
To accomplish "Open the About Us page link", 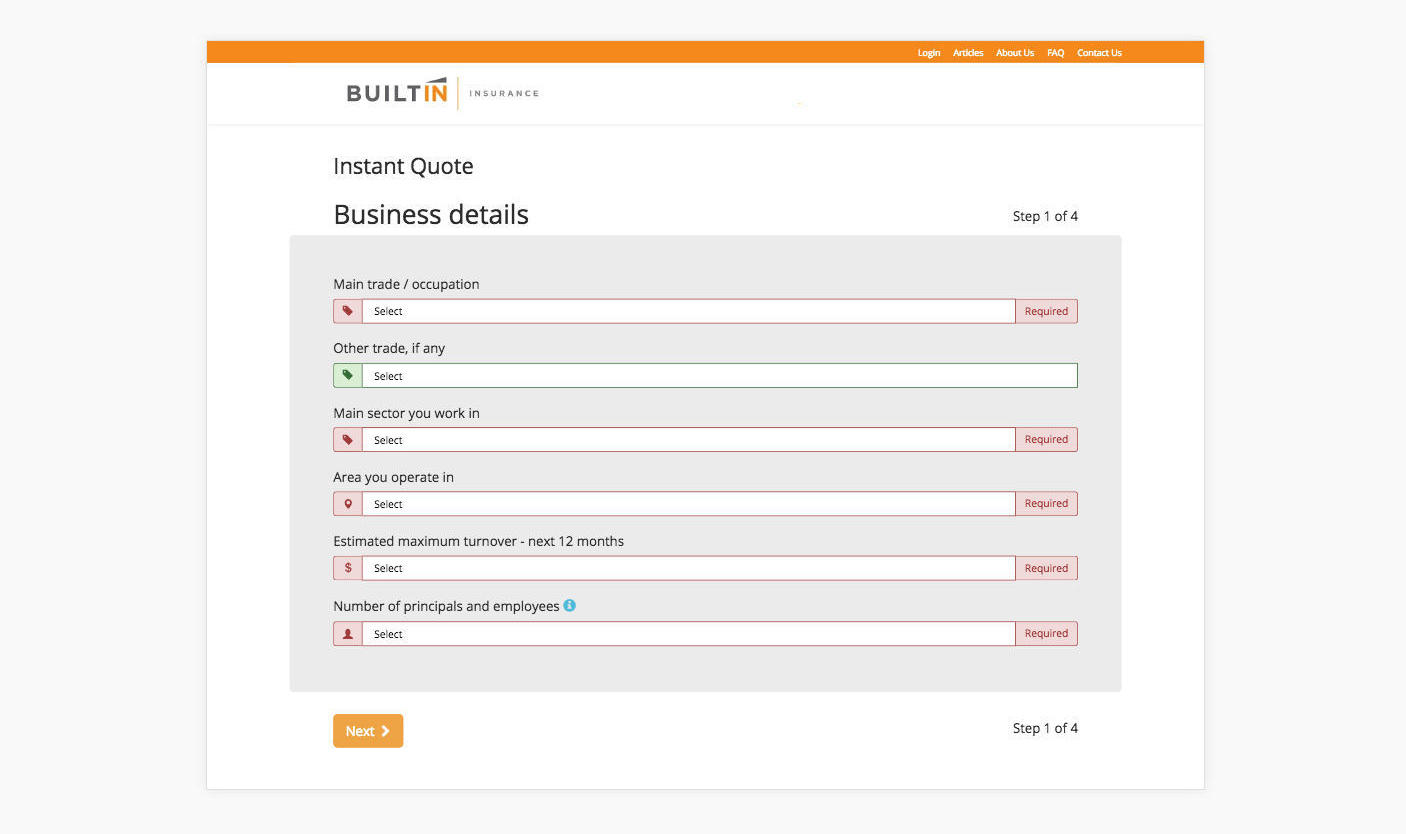I will (x=1014, y=53).
